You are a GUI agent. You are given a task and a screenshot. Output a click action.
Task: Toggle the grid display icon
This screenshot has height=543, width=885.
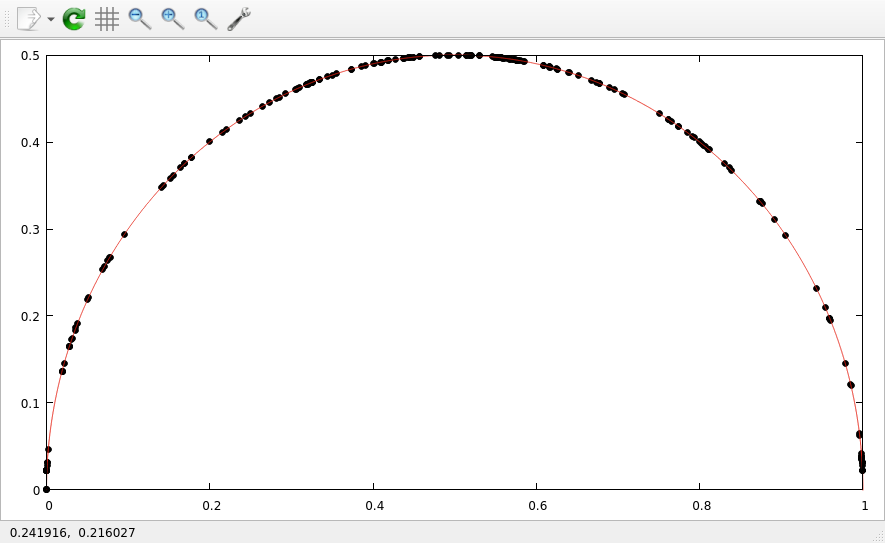pos(107,19)
